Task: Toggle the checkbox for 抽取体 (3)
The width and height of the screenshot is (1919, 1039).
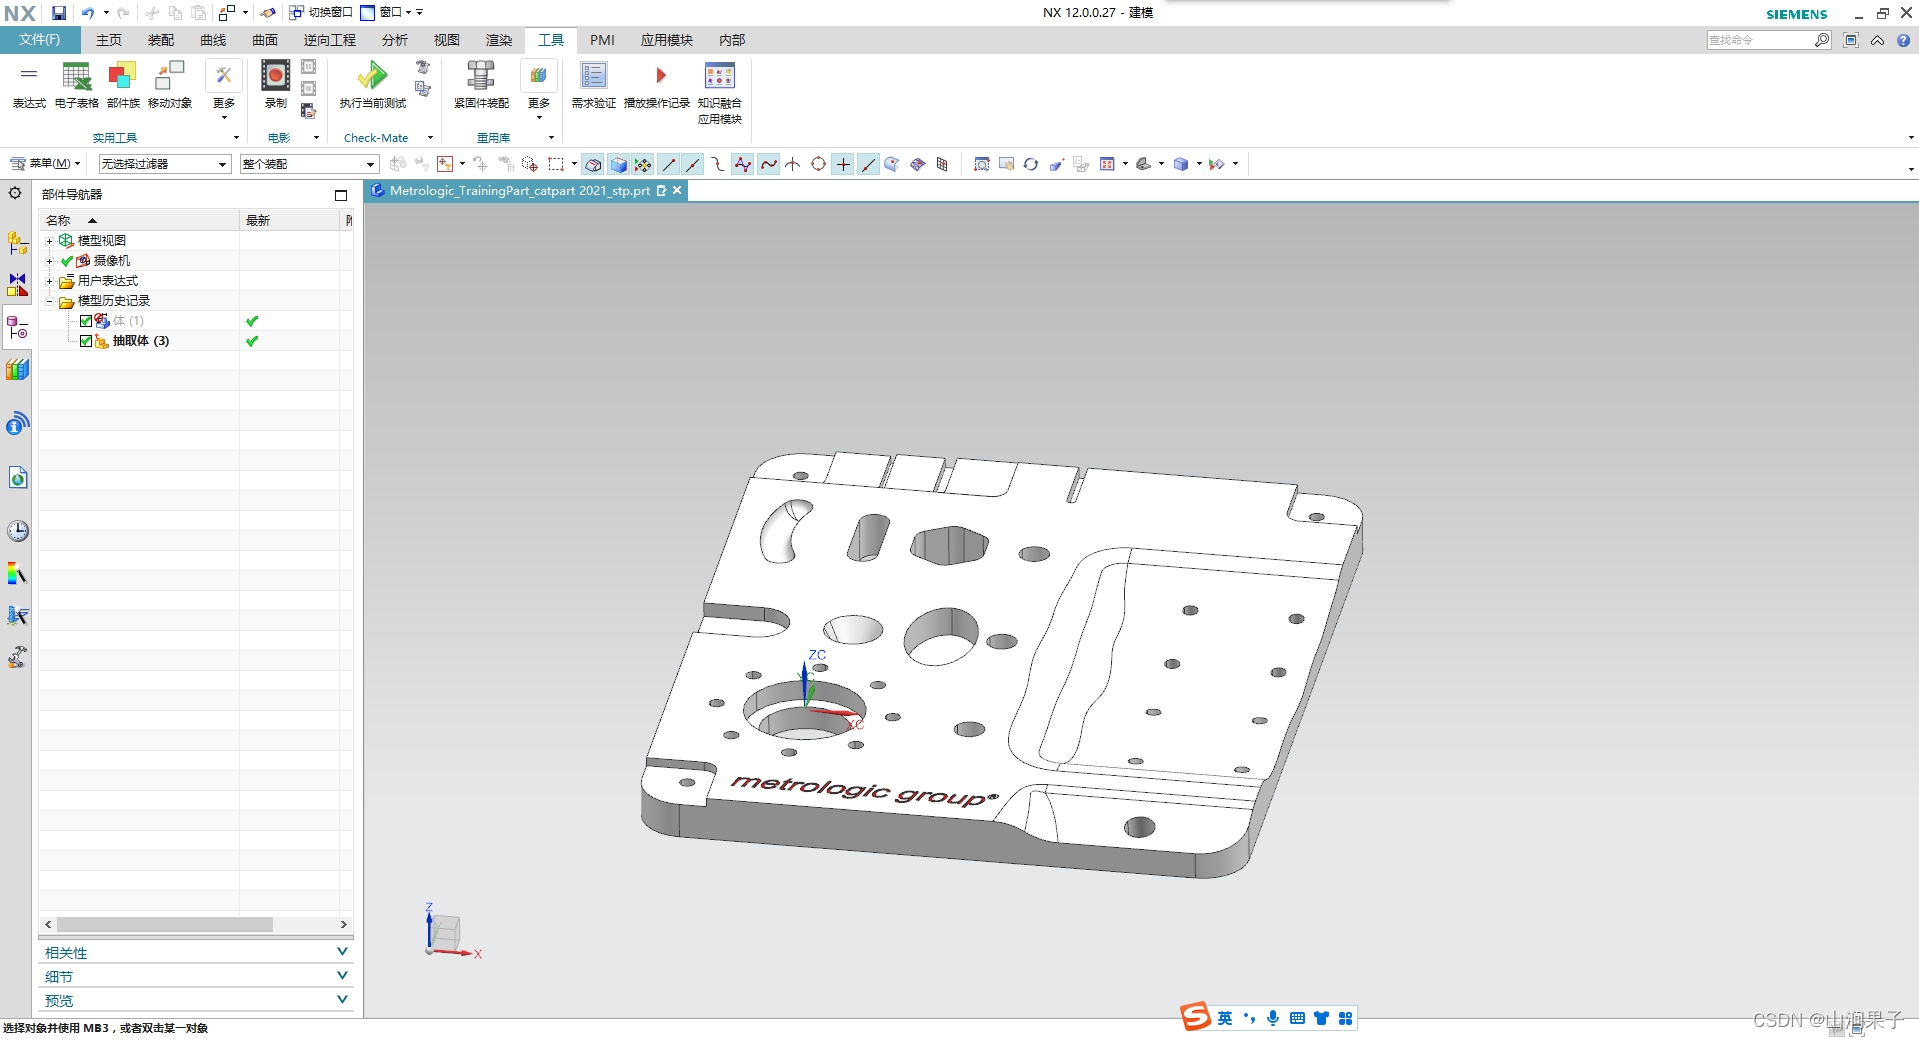Action: point(86,341)
